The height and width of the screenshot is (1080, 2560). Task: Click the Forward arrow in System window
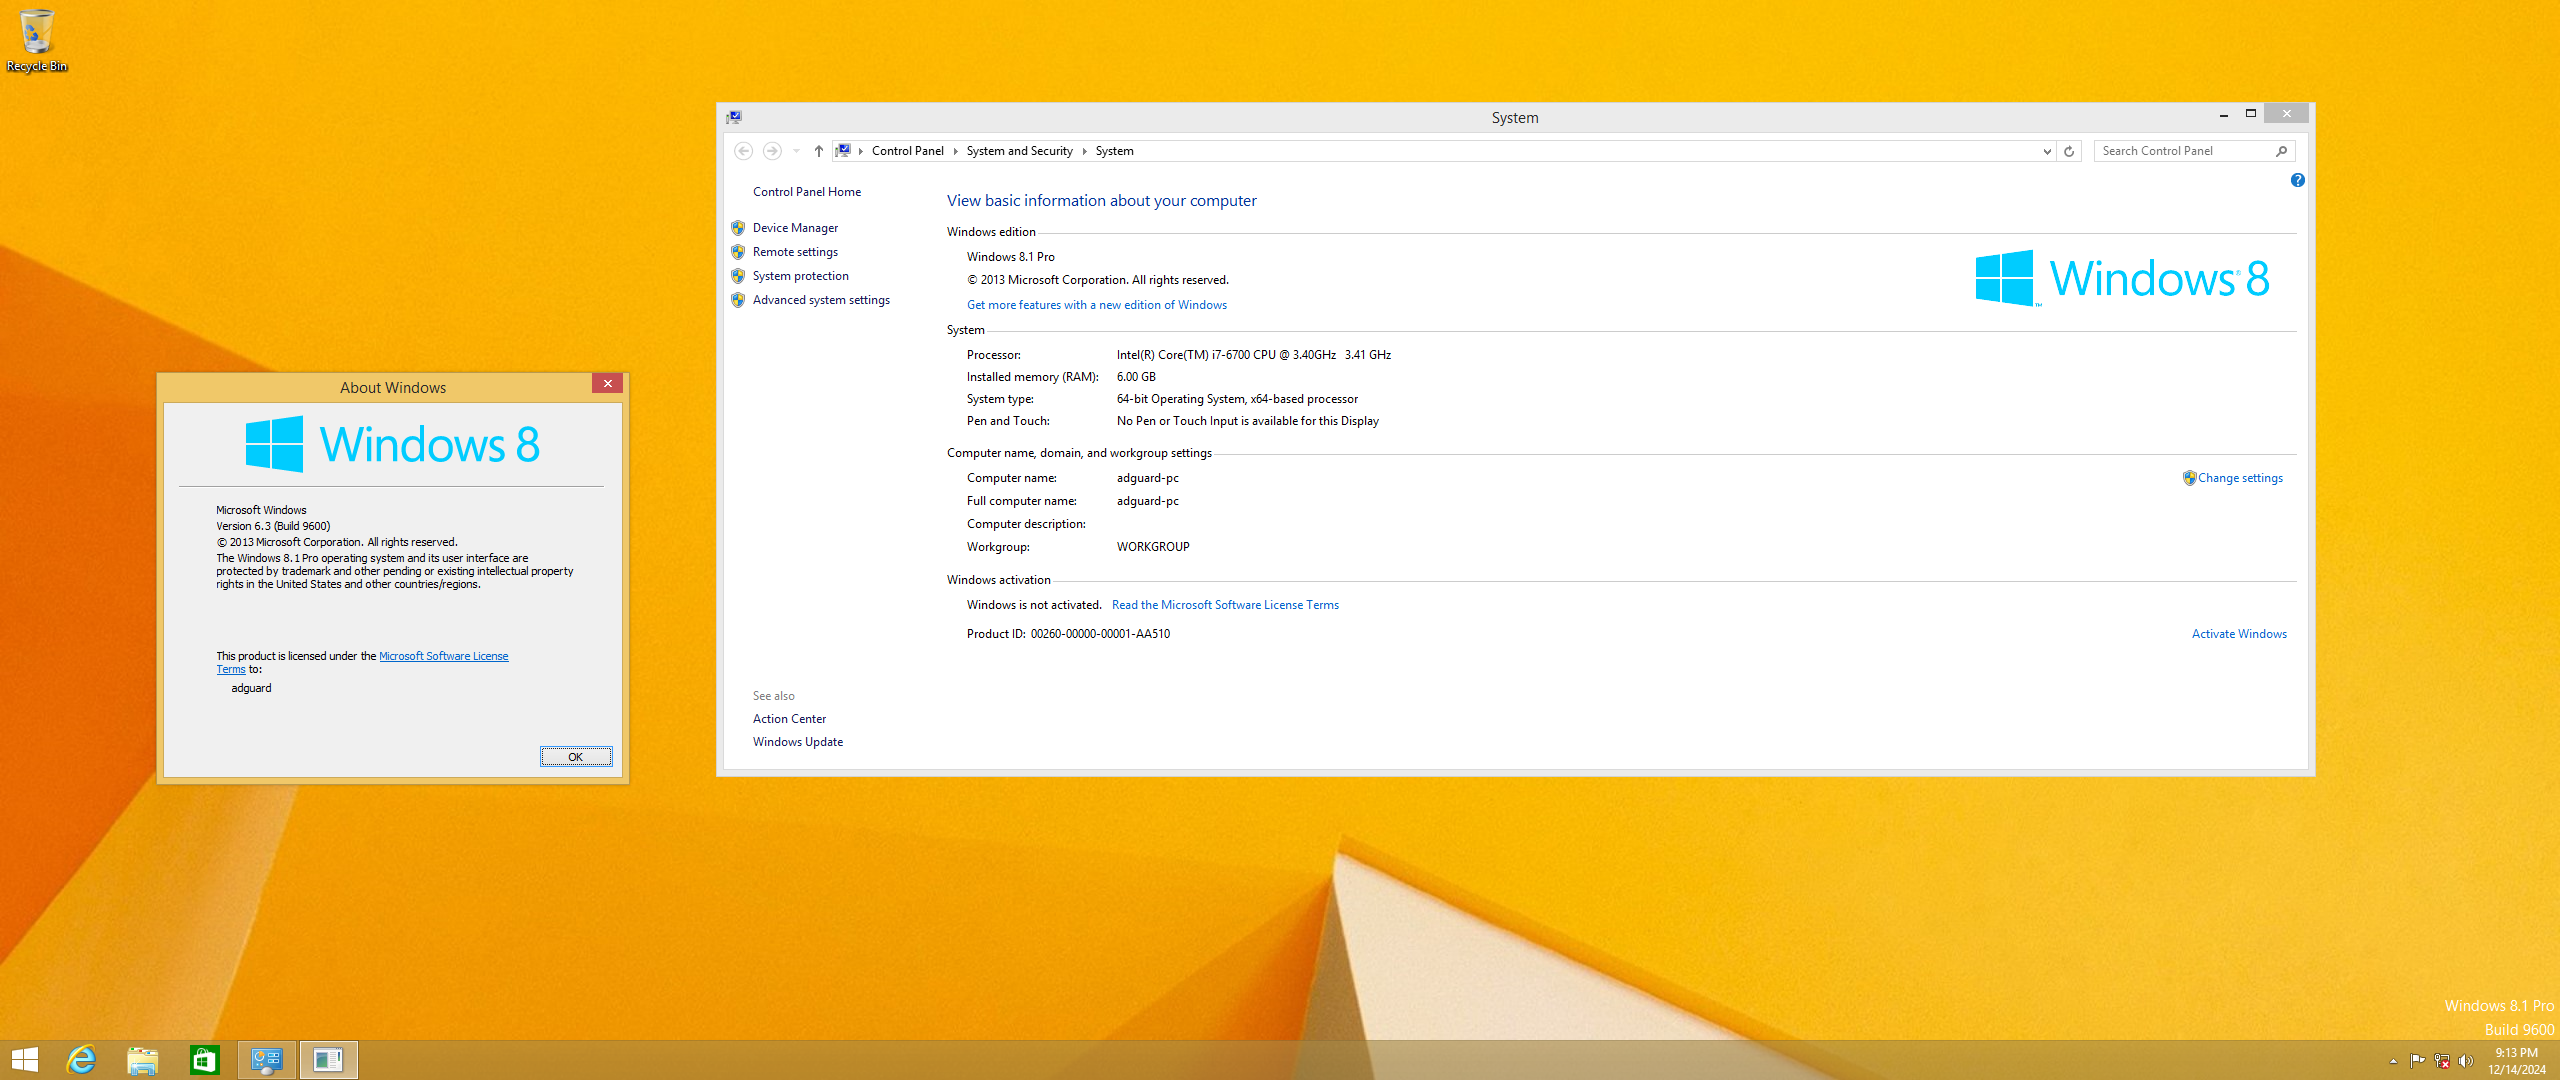pyautogui.click(x=772, y=151)
